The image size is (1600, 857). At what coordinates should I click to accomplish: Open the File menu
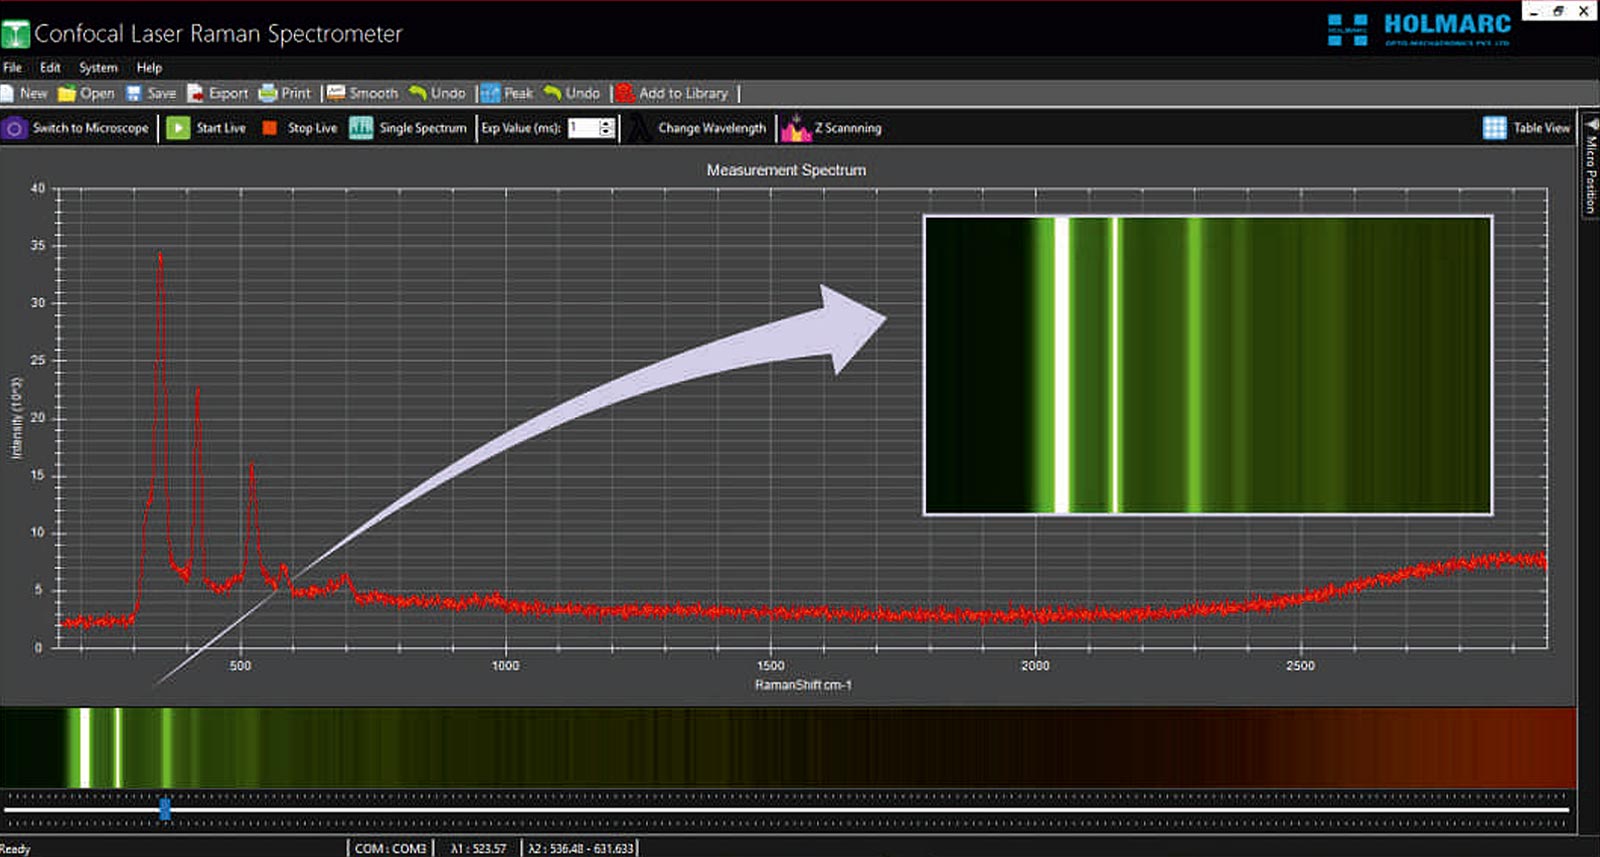12,68
